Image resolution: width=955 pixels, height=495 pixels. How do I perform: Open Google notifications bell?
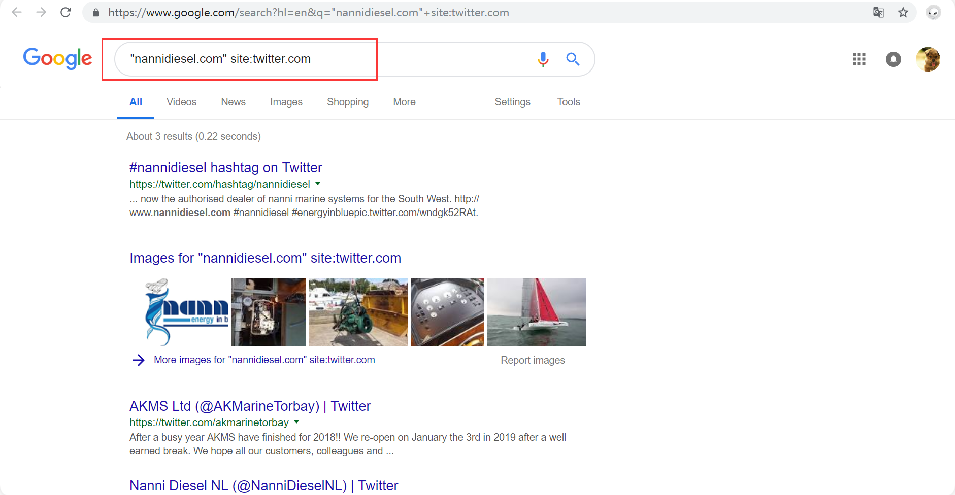(893, 59)
